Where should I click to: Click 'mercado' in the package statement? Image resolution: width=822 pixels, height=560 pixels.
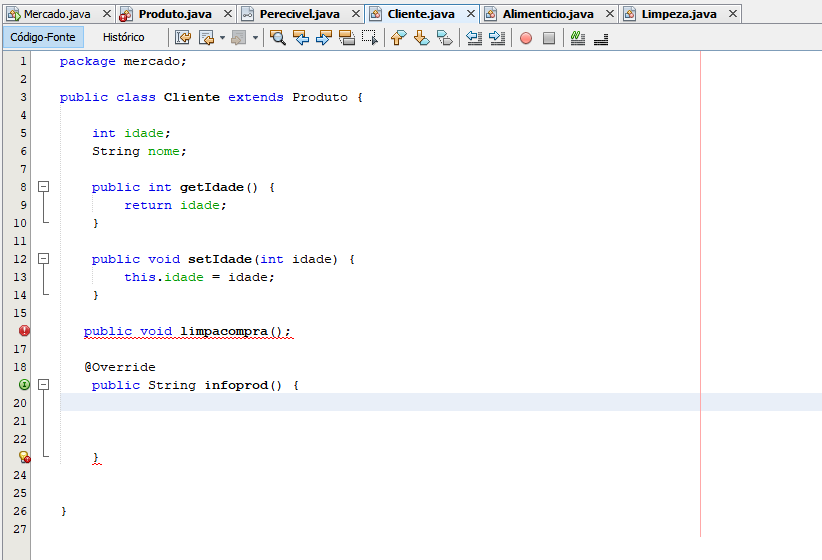[x=152, y=61]
